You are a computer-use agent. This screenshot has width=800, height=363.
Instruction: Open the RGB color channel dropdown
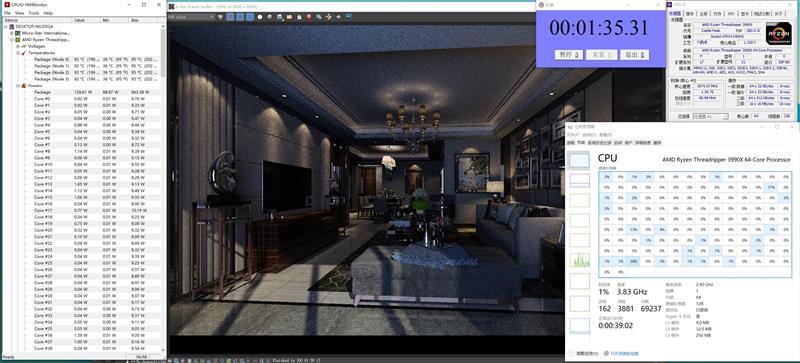point(191,17)
